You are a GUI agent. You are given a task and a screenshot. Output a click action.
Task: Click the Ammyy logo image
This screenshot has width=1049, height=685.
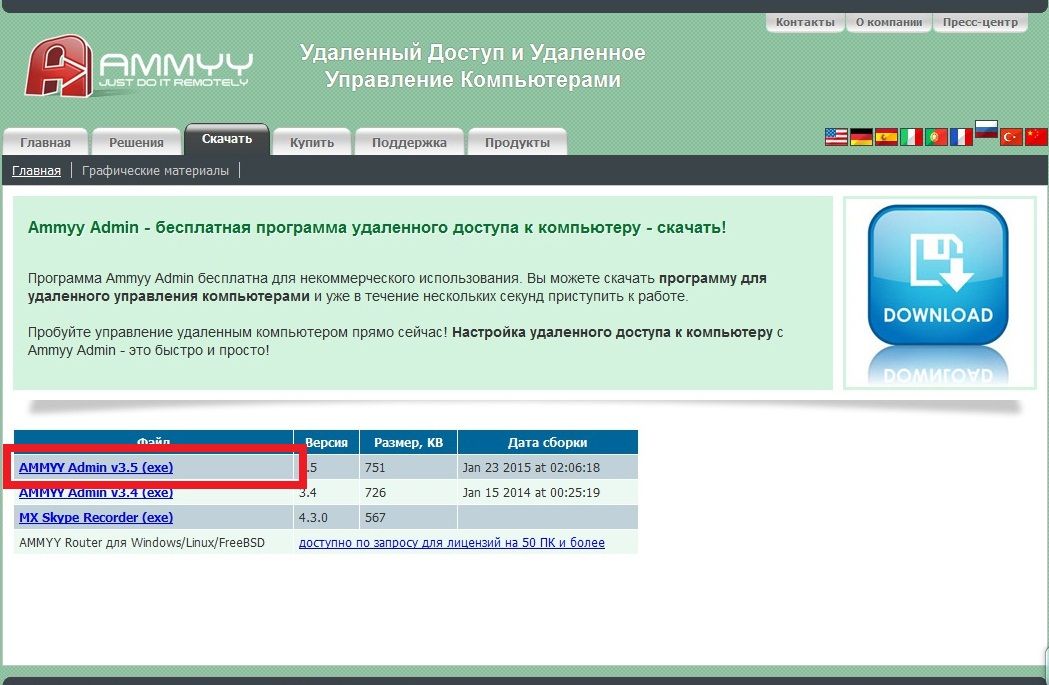click(x=139, y=67)
